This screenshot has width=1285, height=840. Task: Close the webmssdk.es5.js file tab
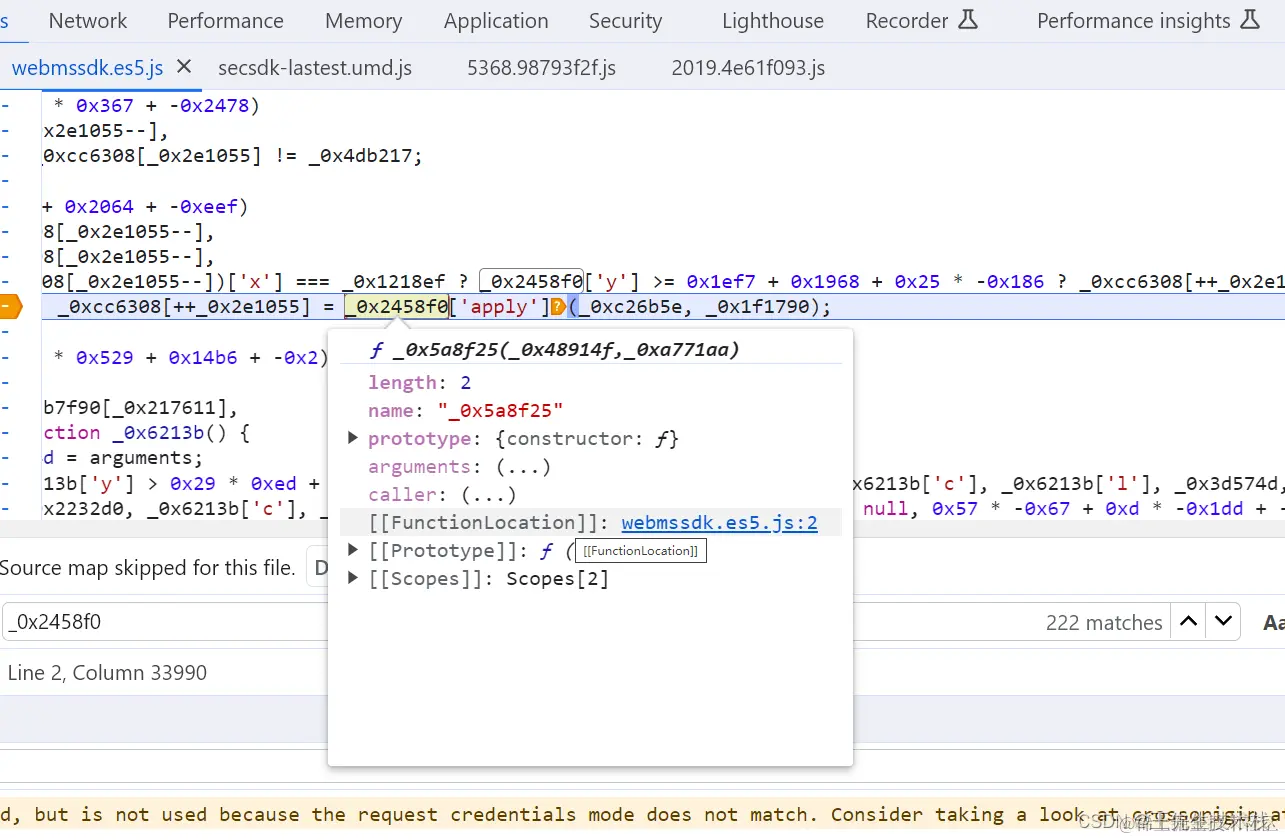tap(184, 67)
